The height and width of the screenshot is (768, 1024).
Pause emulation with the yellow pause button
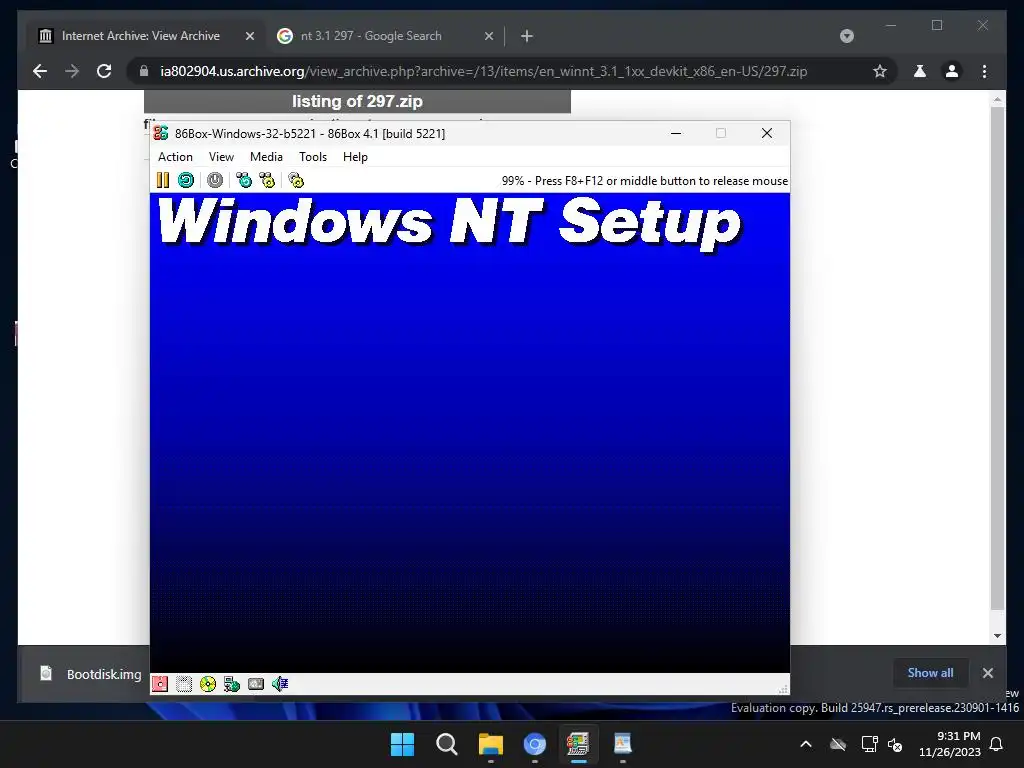(163, 180)
